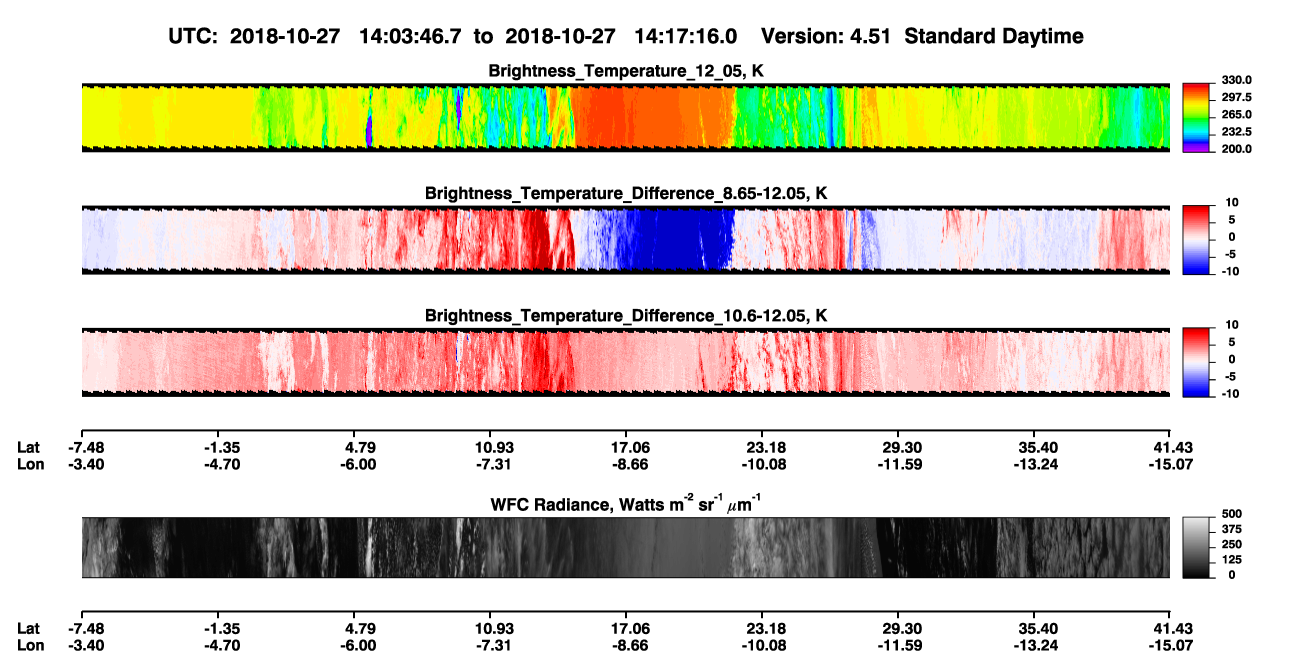Click the Brightness_Temperature_Difference_8.65-12.05 panel title

click(626, 193)
